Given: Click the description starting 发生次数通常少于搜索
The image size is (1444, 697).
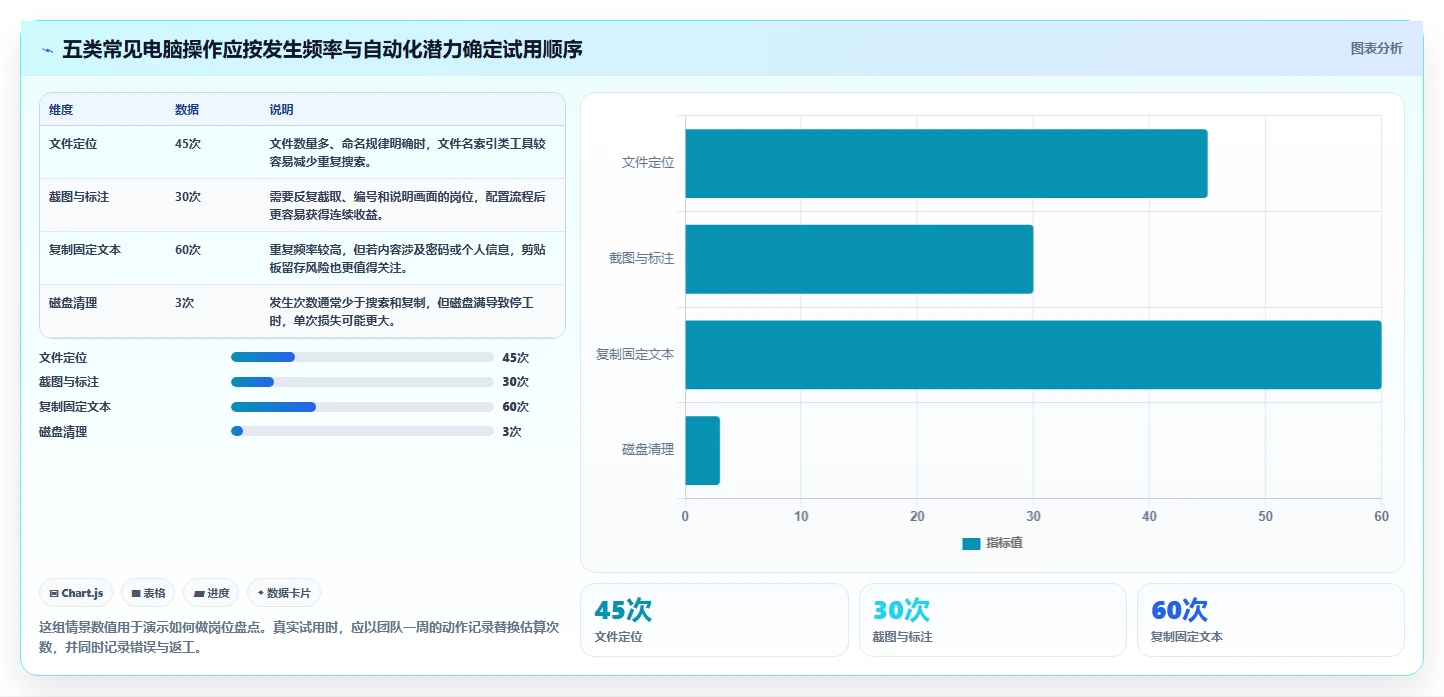Looking at the screenshot, I should 402,311.
